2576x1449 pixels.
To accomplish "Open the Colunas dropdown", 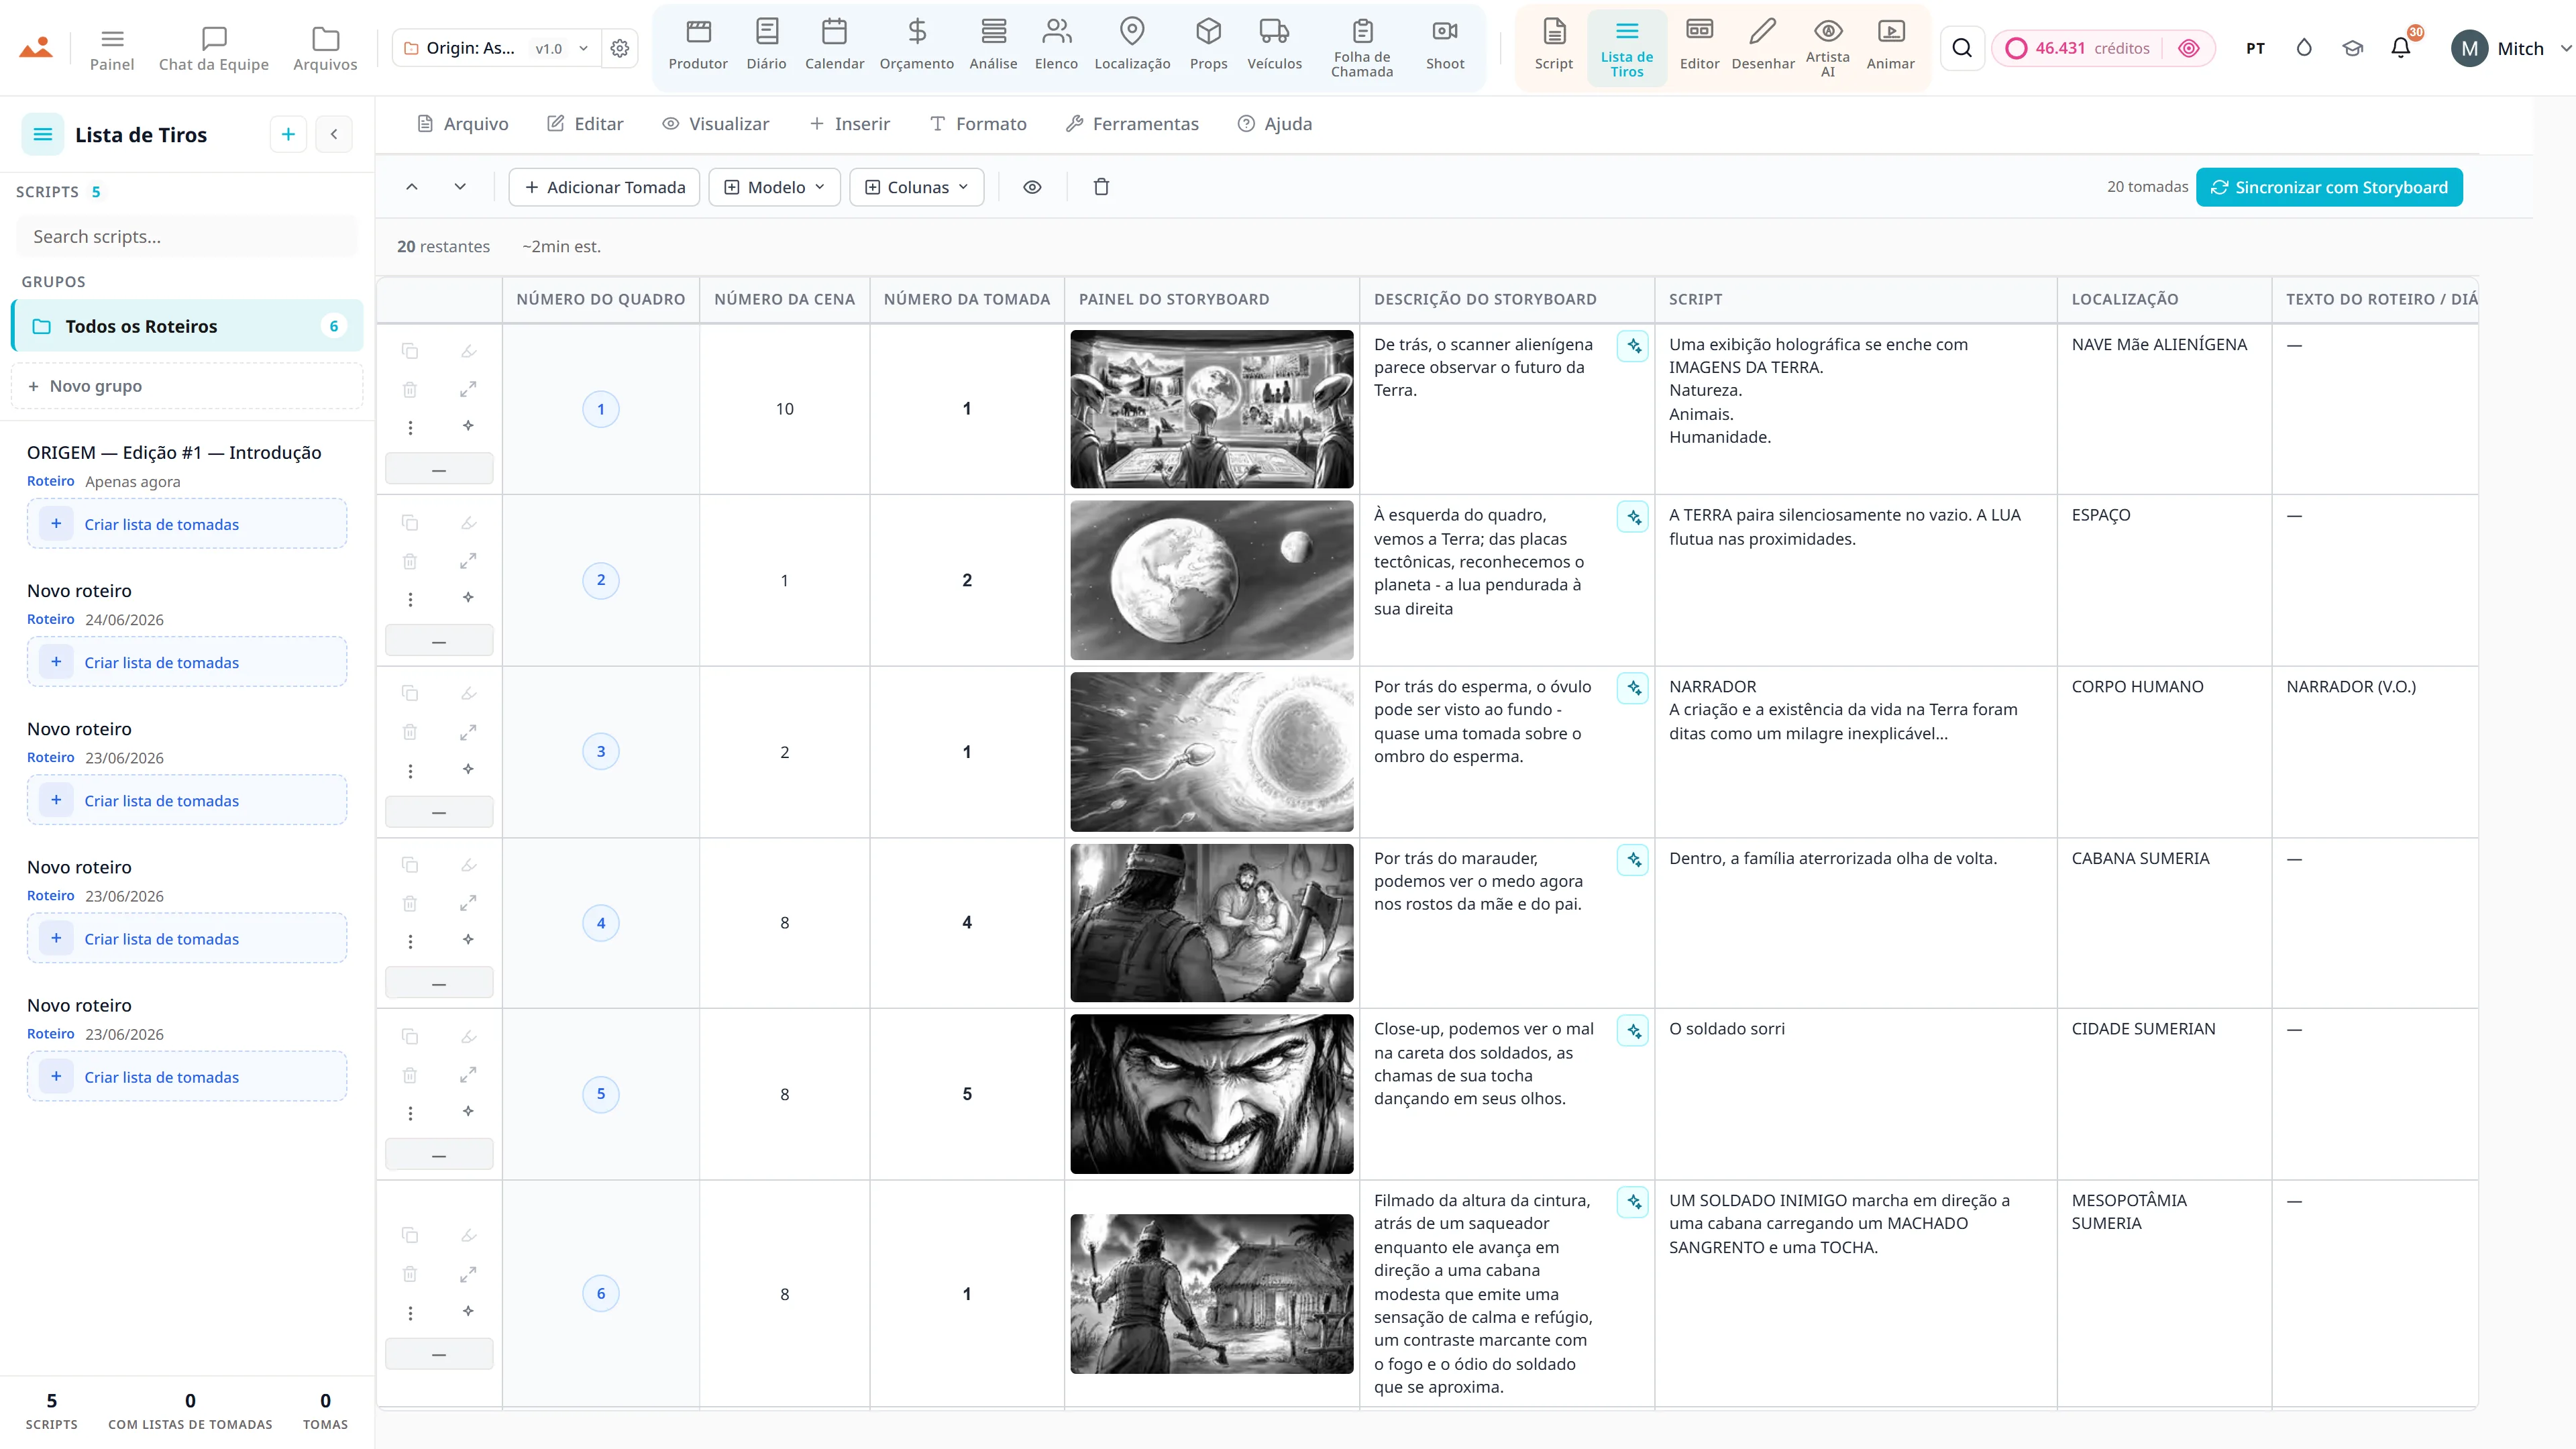I will (x=916, y=187).
